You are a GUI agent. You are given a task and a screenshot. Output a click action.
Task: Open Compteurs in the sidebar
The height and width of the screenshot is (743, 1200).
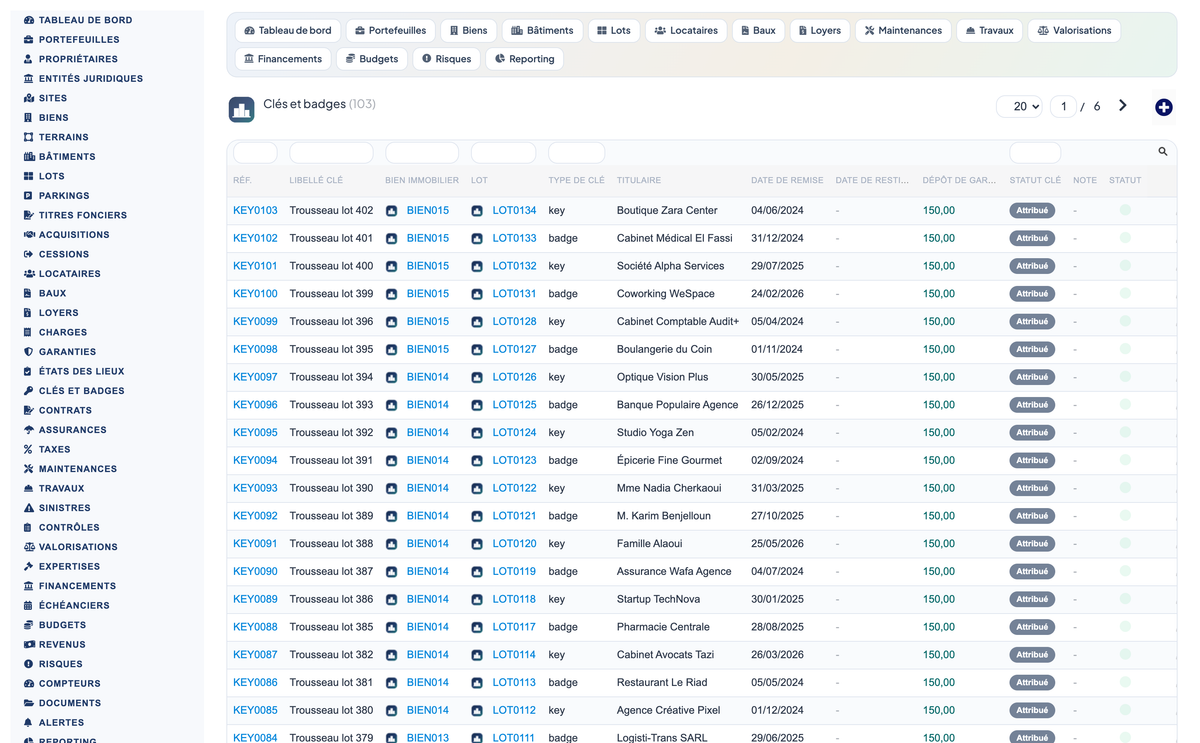(62, 684)
